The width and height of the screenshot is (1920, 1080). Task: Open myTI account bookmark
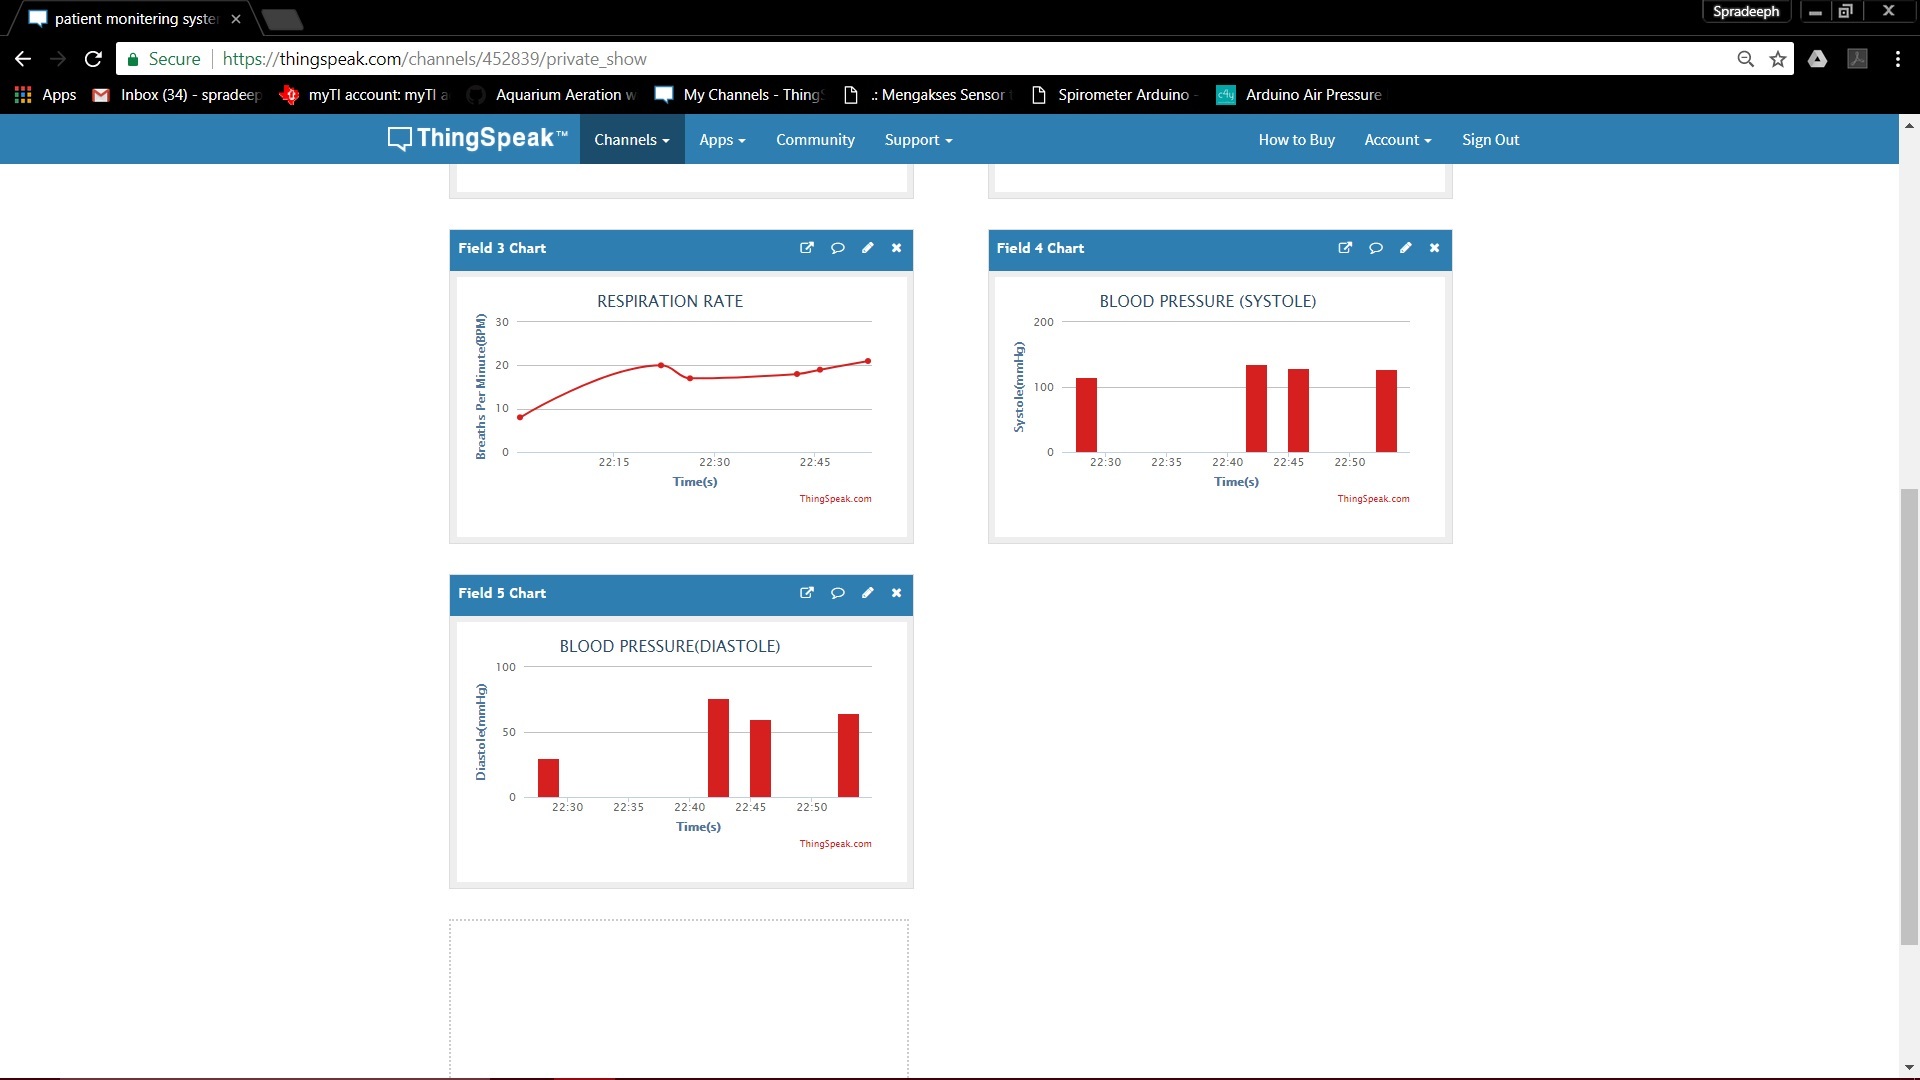pyautogui.click(x=364, y=95)
